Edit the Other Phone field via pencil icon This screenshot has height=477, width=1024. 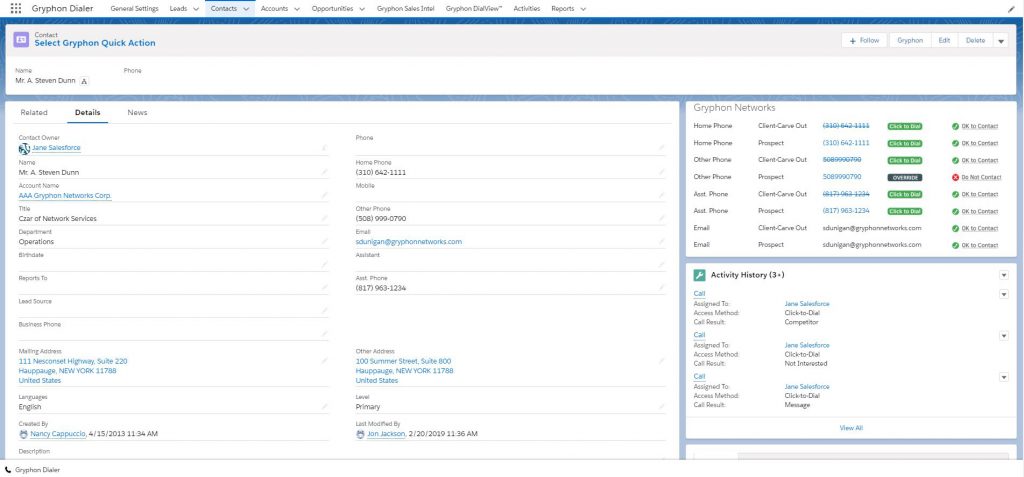pos(661,219)
